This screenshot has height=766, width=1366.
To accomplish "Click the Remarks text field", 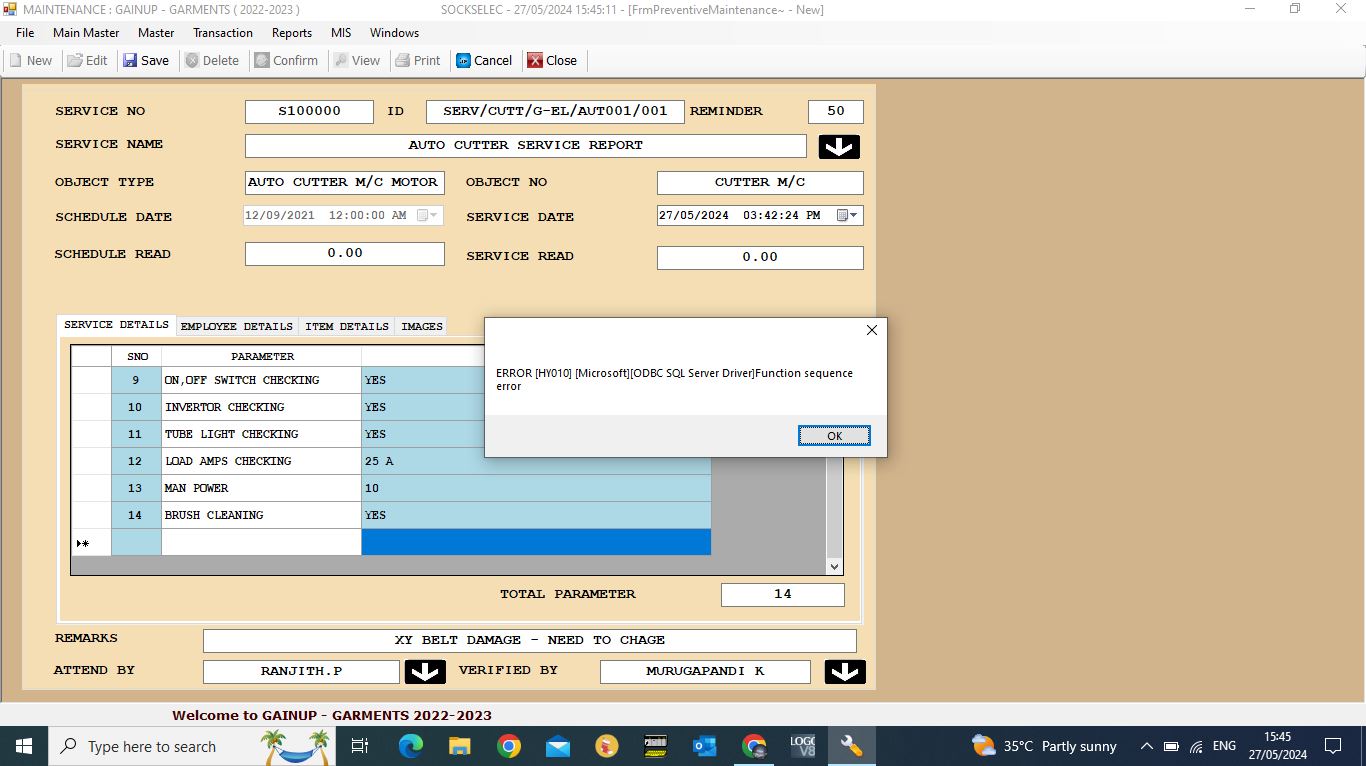I will (x=529, y=640).
